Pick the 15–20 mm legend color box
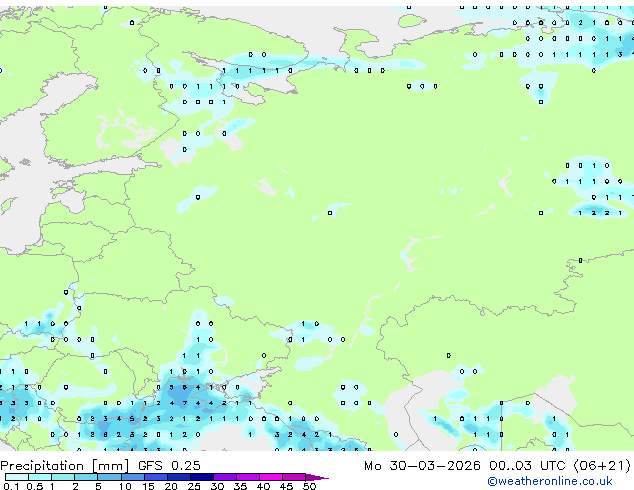The width and height of the screenshot is (634, 490). point(155,477)
